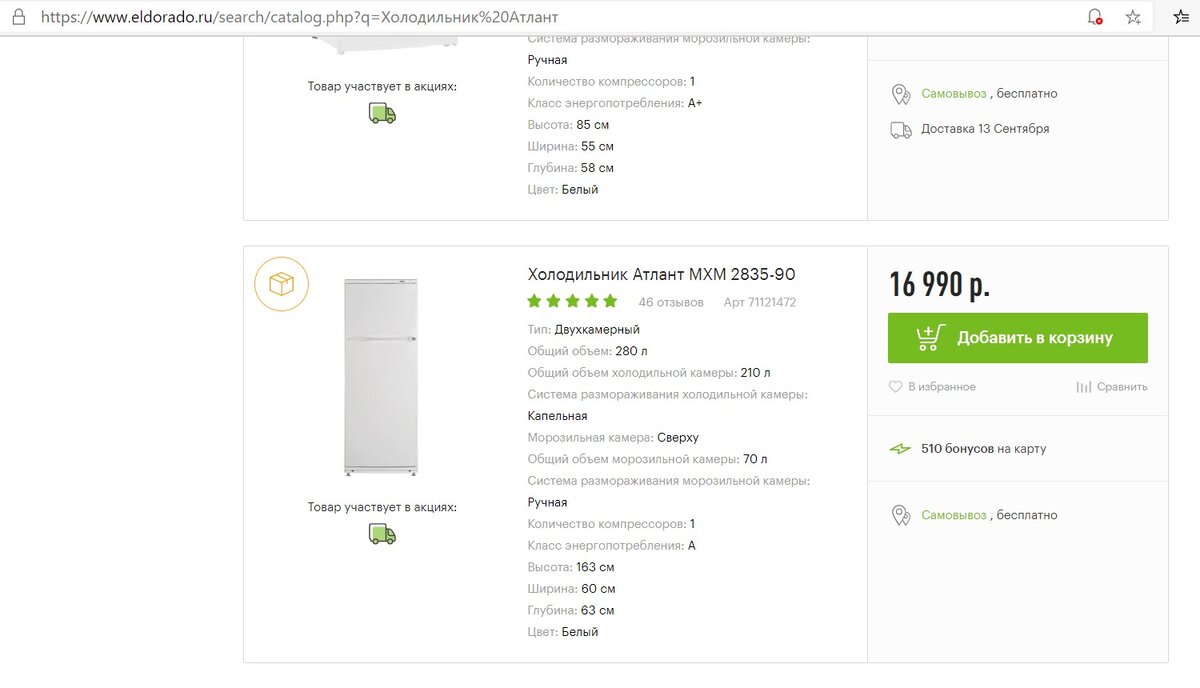Viewport: 1200px width, 688px height.
Task: Open the browser notifications bell icon
Action: [1095, 17]
